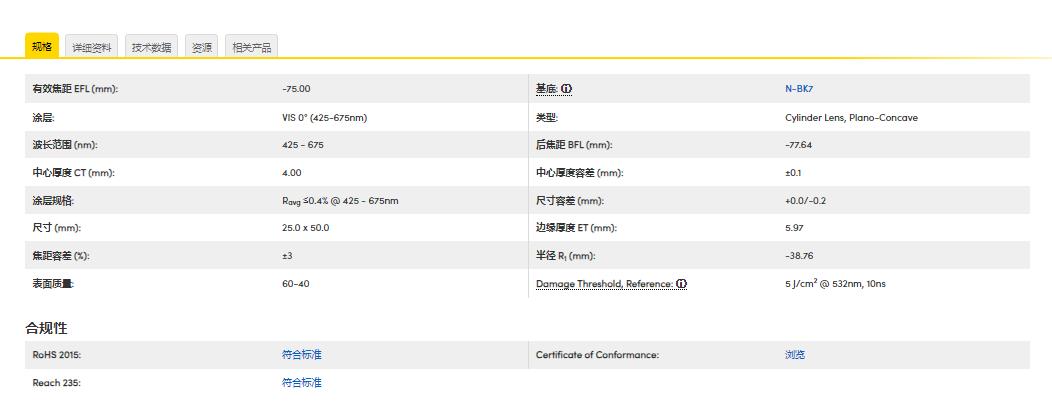Show the 相关产品 tab
This screenshot has width=1052, height=417.
point(251,47)
